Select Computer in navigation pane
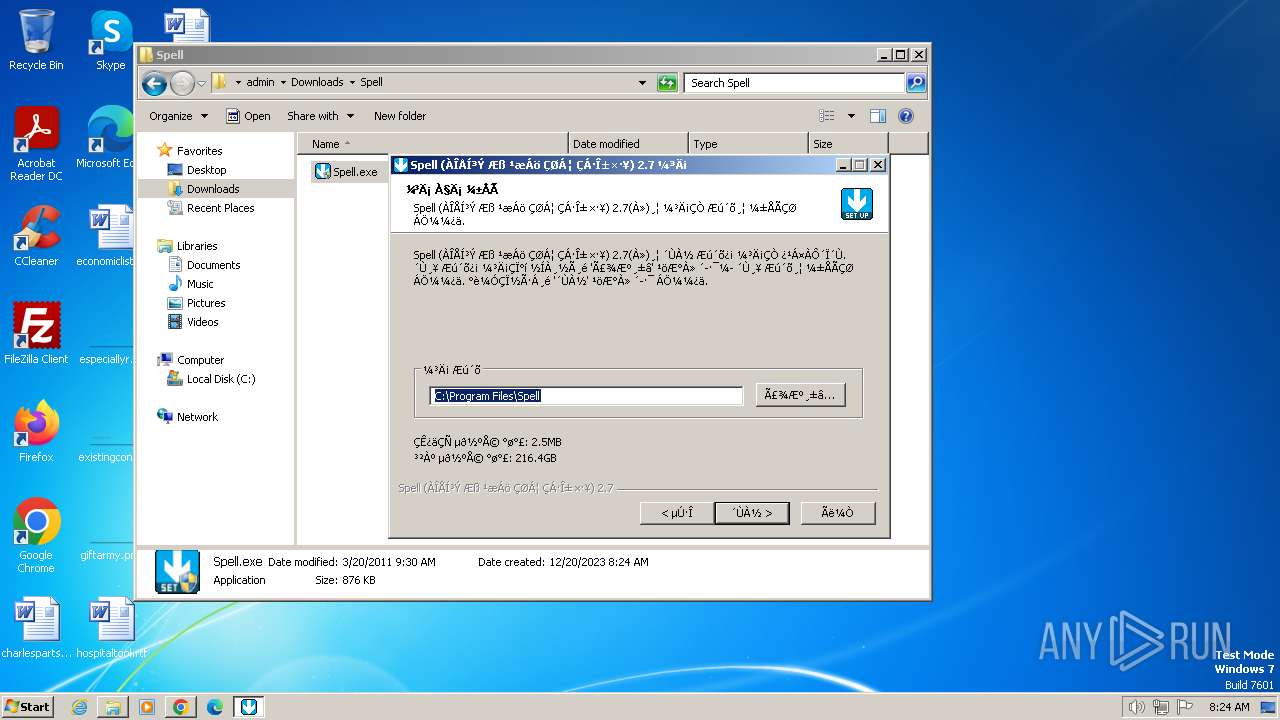The width and height of the screenshot is (1280, 720). point(200,360)
